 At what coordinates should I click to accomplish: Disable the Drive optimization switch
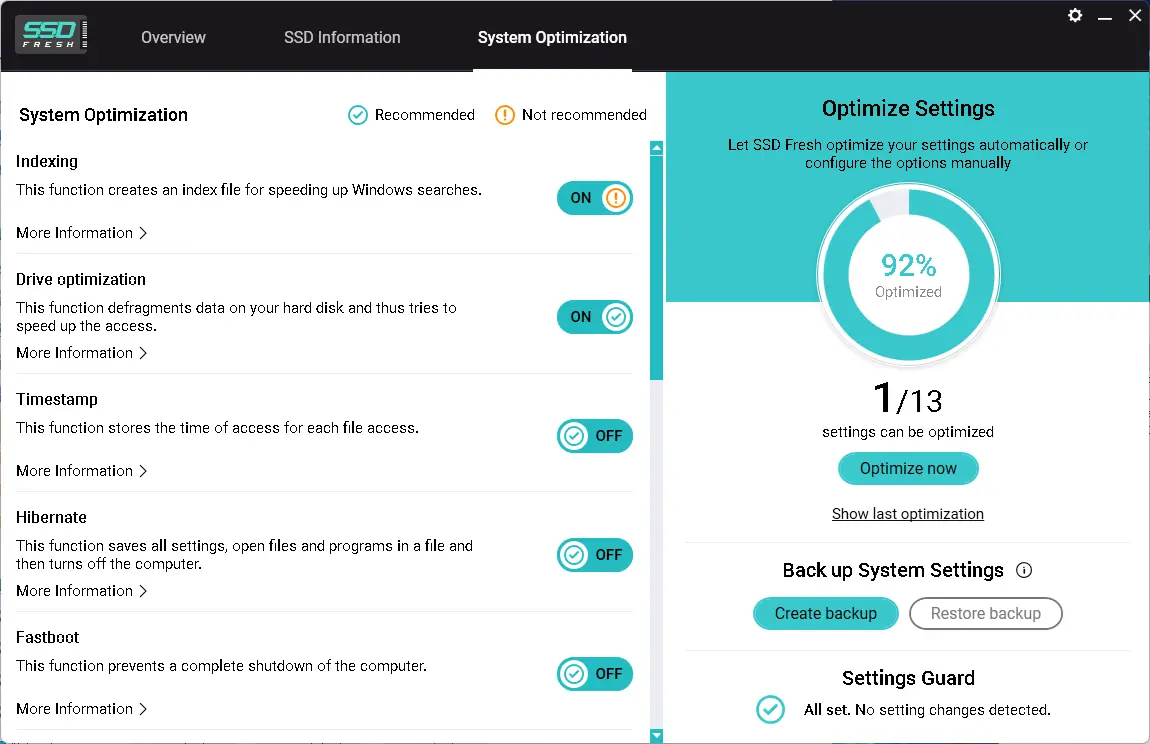595,317
